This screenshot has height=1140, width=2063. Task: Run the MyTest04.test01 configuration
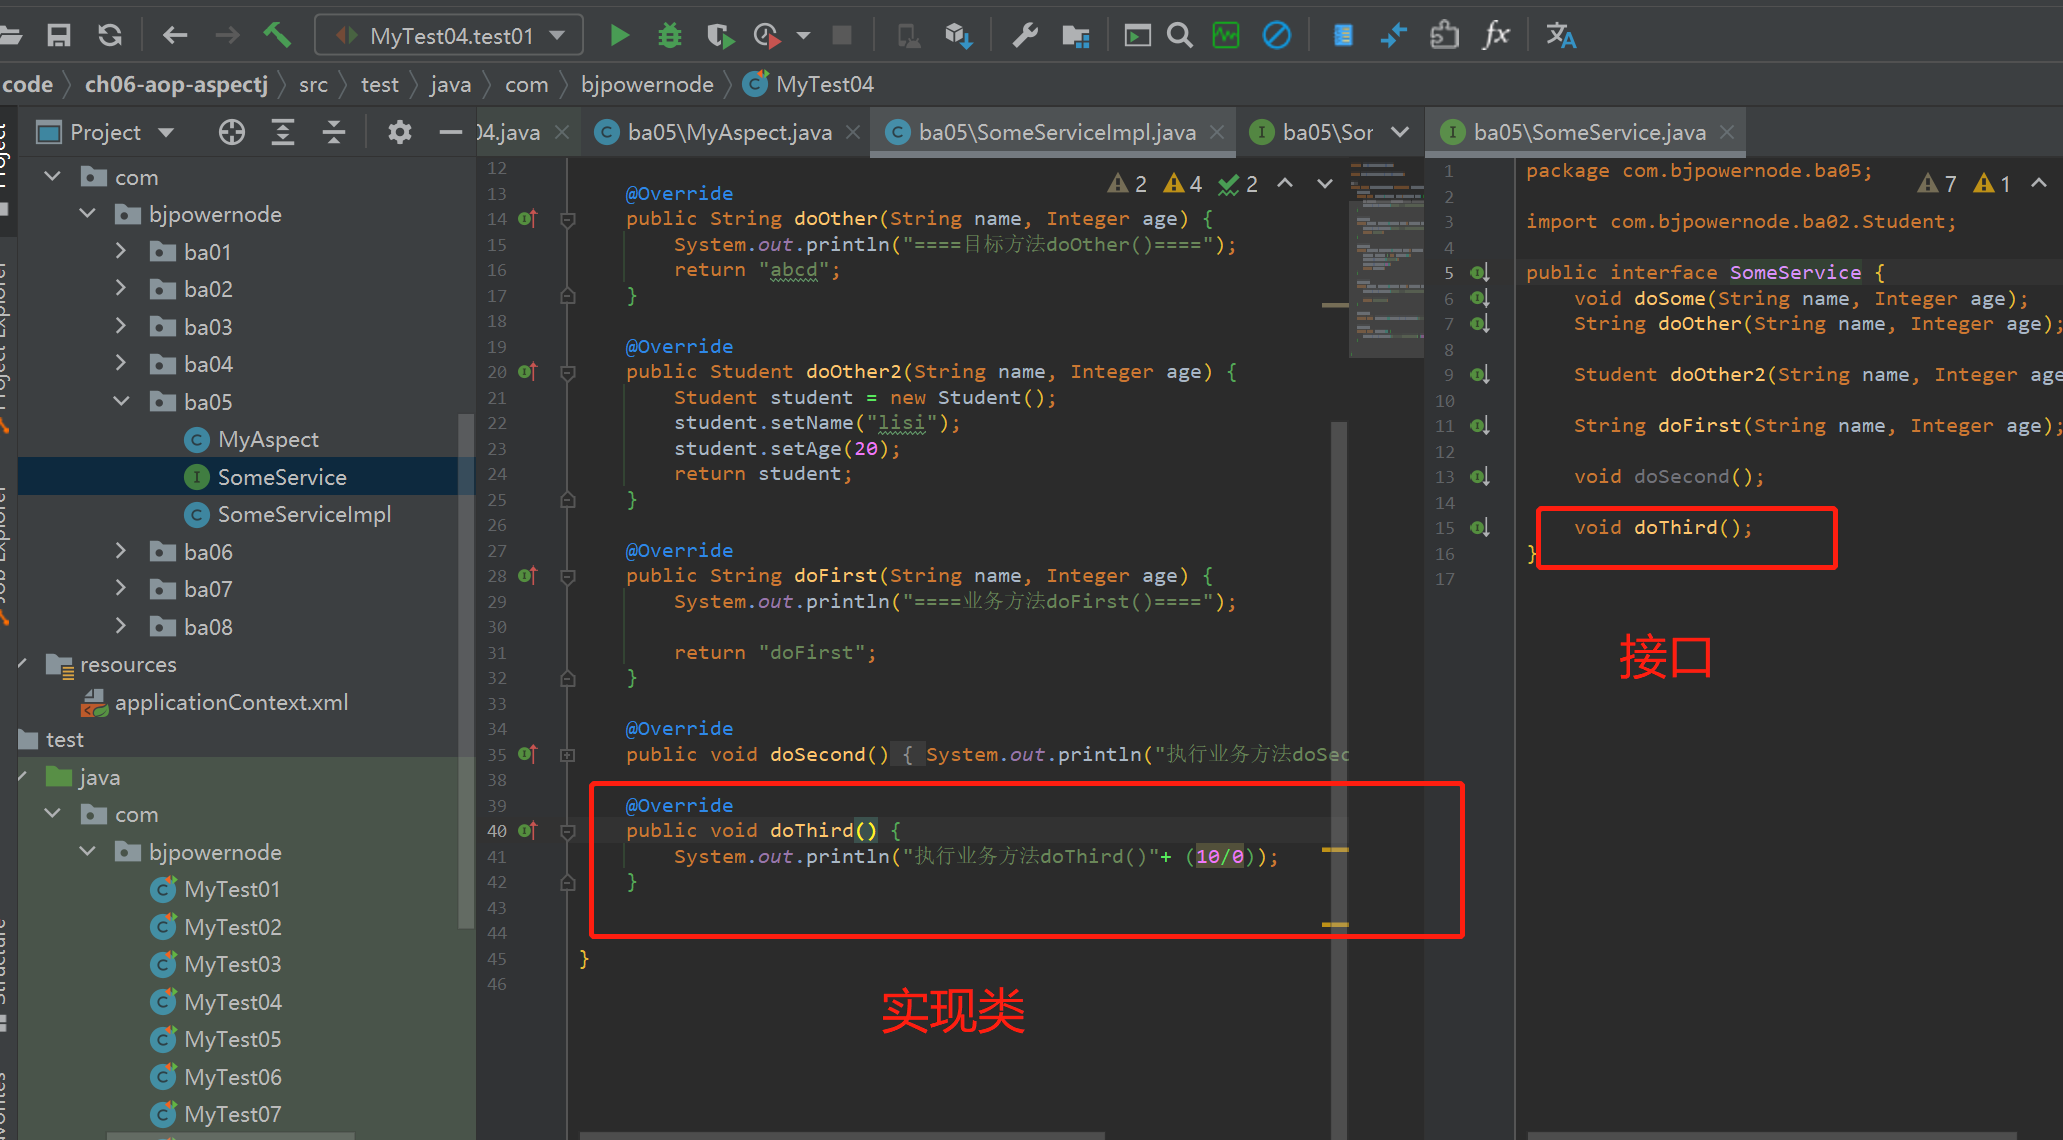coord(619,36)
